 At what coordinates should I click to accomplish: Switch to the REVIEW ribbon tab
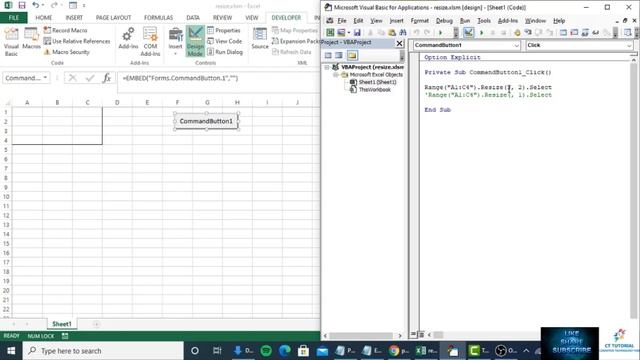tap(222, 18)
